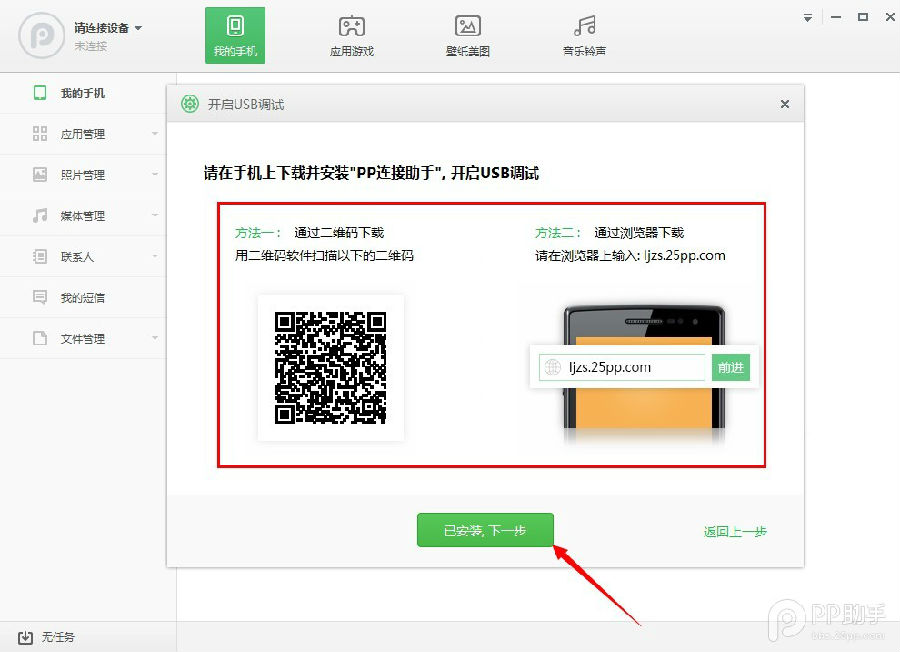Click the 联系人 contacts icon
The height and width of the screenshot is (652, 900).
coord(40,257)
